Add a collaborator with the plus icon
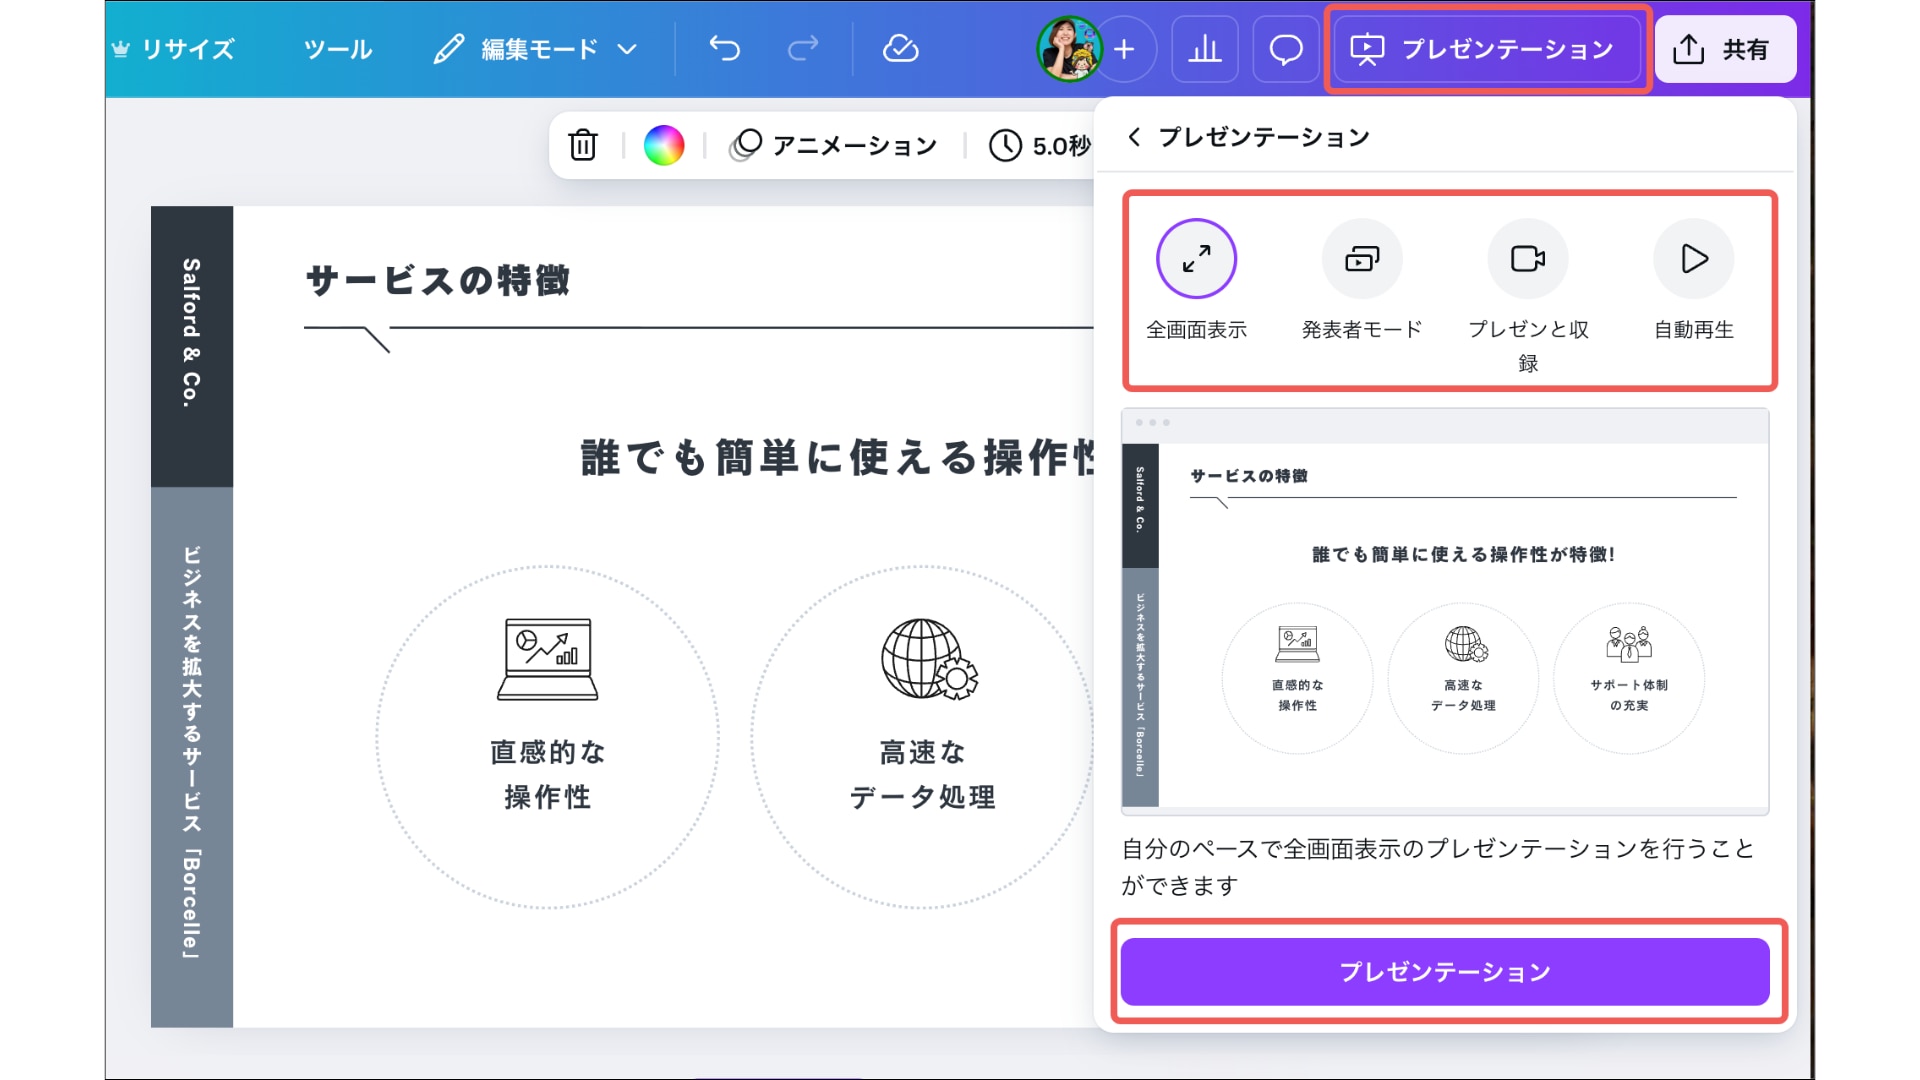The height and width of the screenshot is (1080, 1920). click(x=1124, y=49)
